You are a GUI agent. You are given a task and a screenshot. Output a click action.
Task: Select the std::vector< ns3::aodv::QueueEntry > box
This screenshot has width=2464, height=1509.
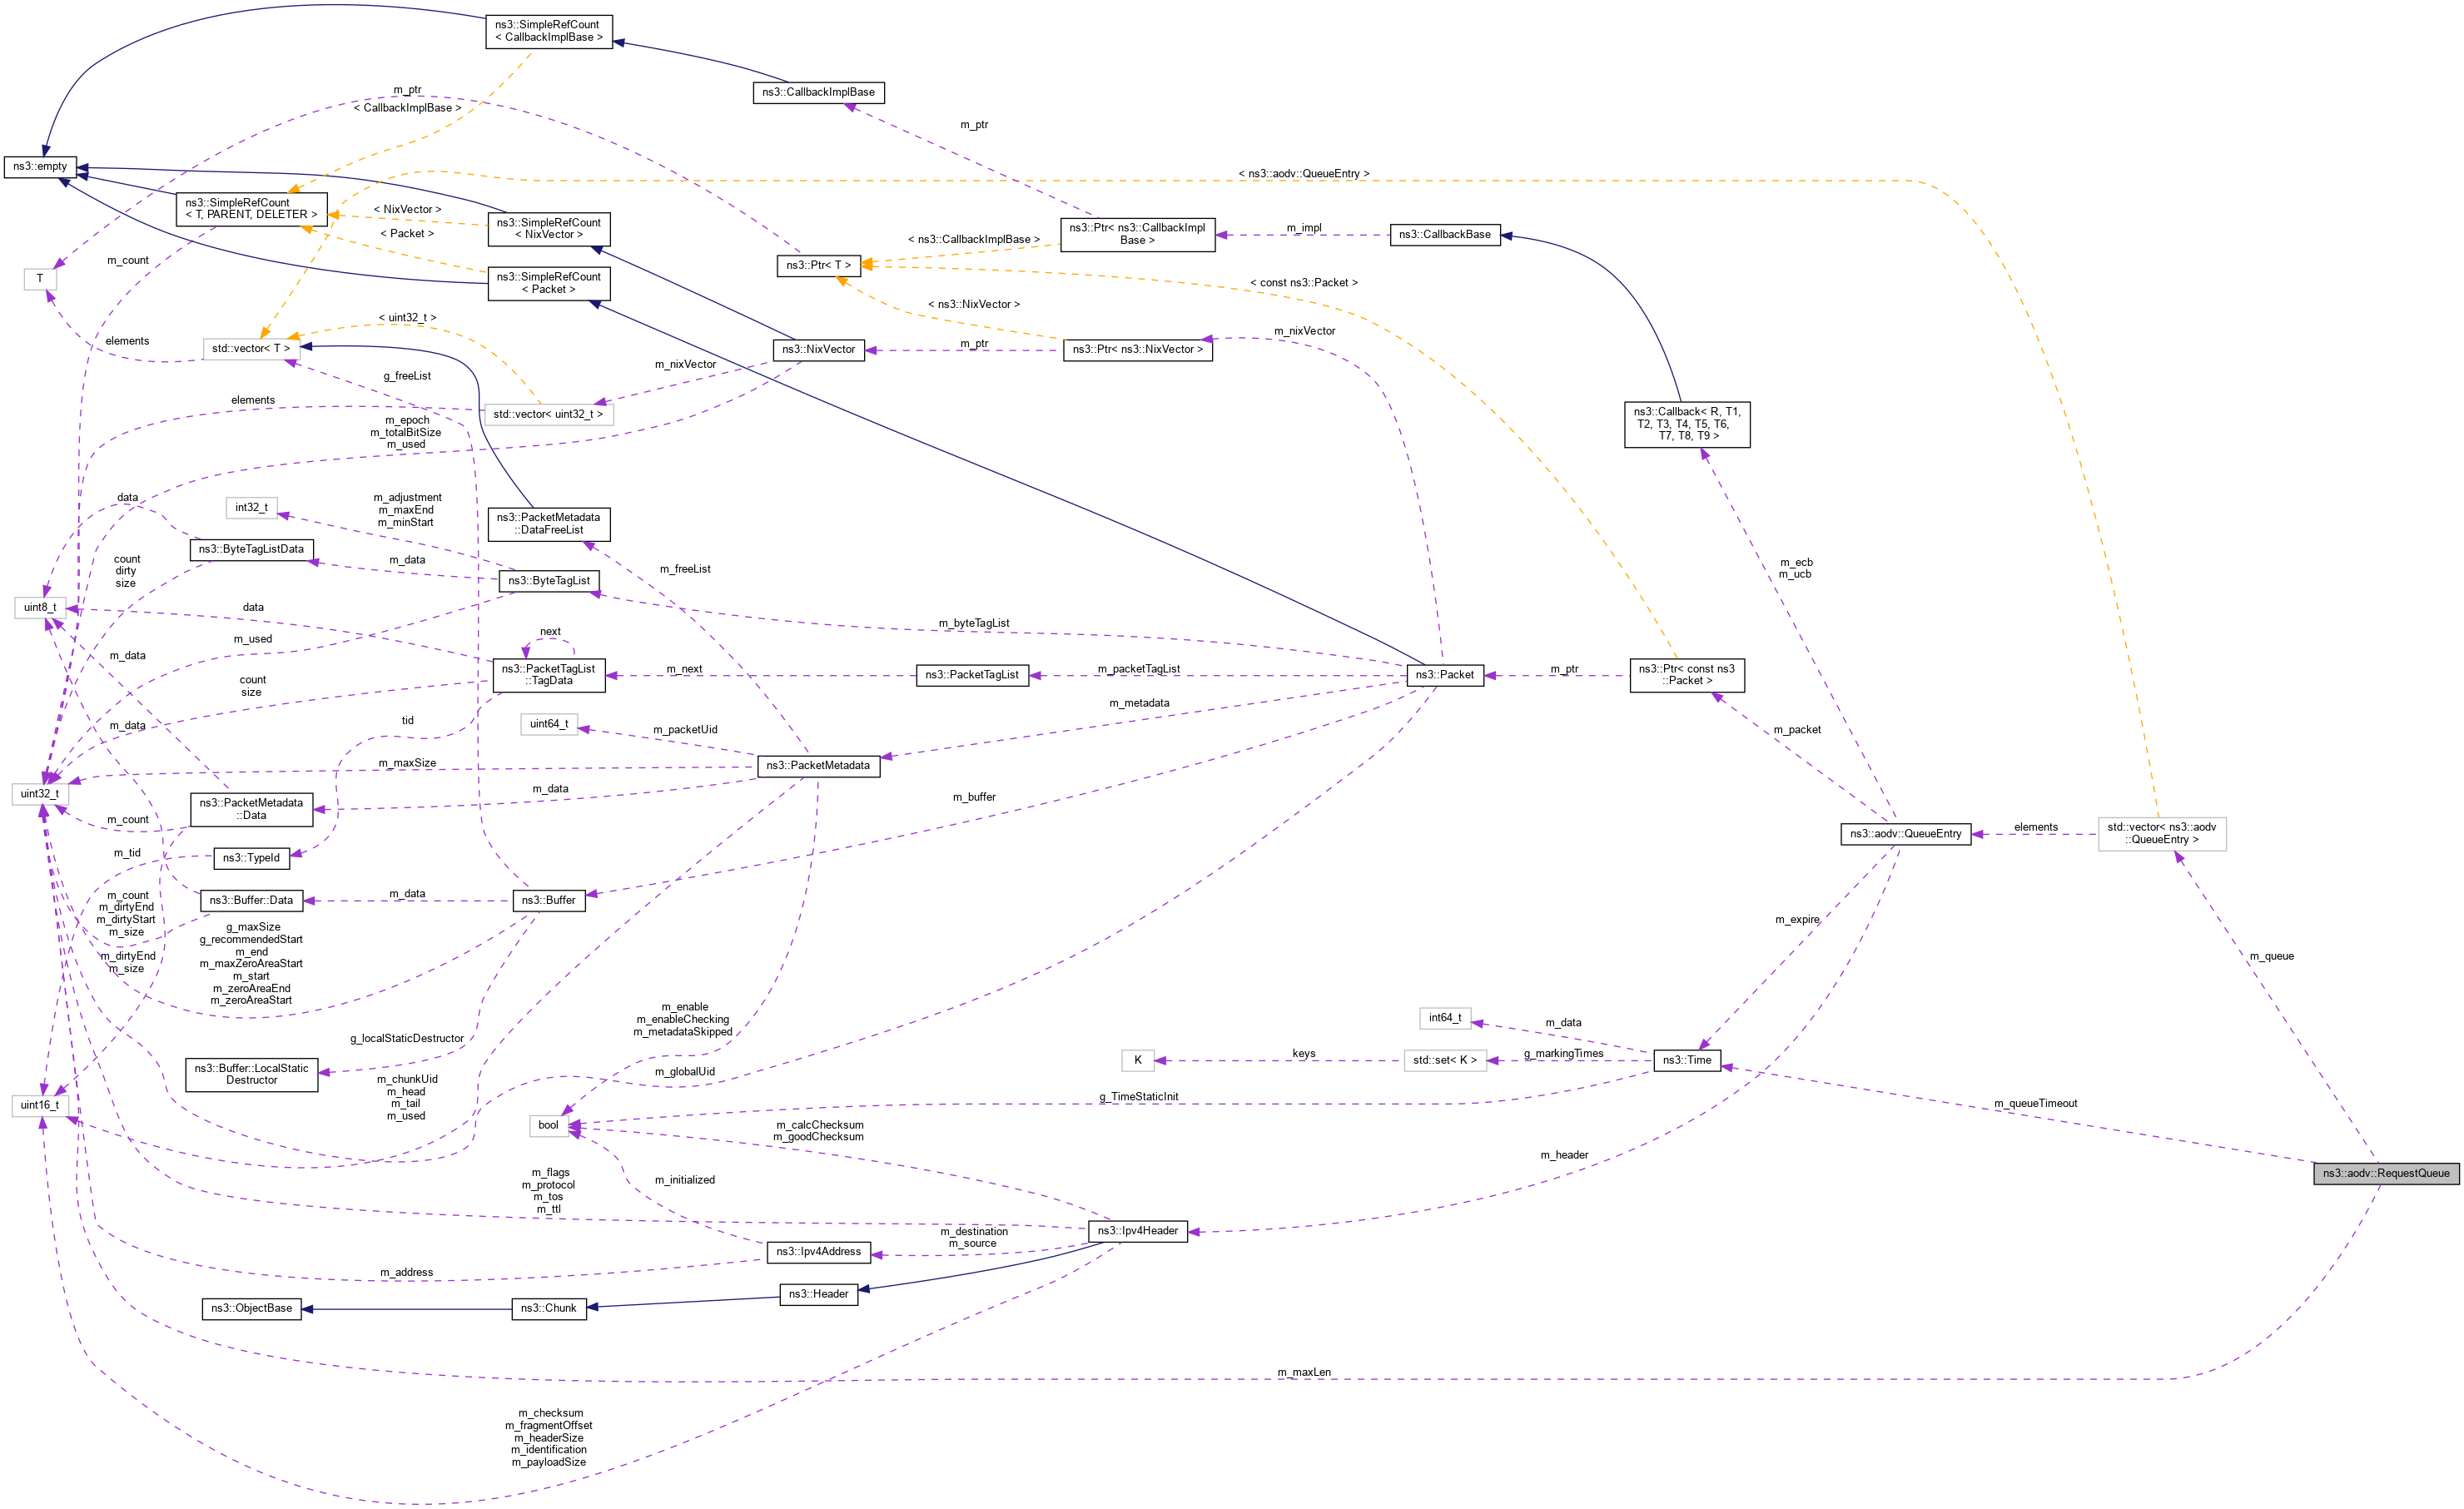(x=2159, y=834)
